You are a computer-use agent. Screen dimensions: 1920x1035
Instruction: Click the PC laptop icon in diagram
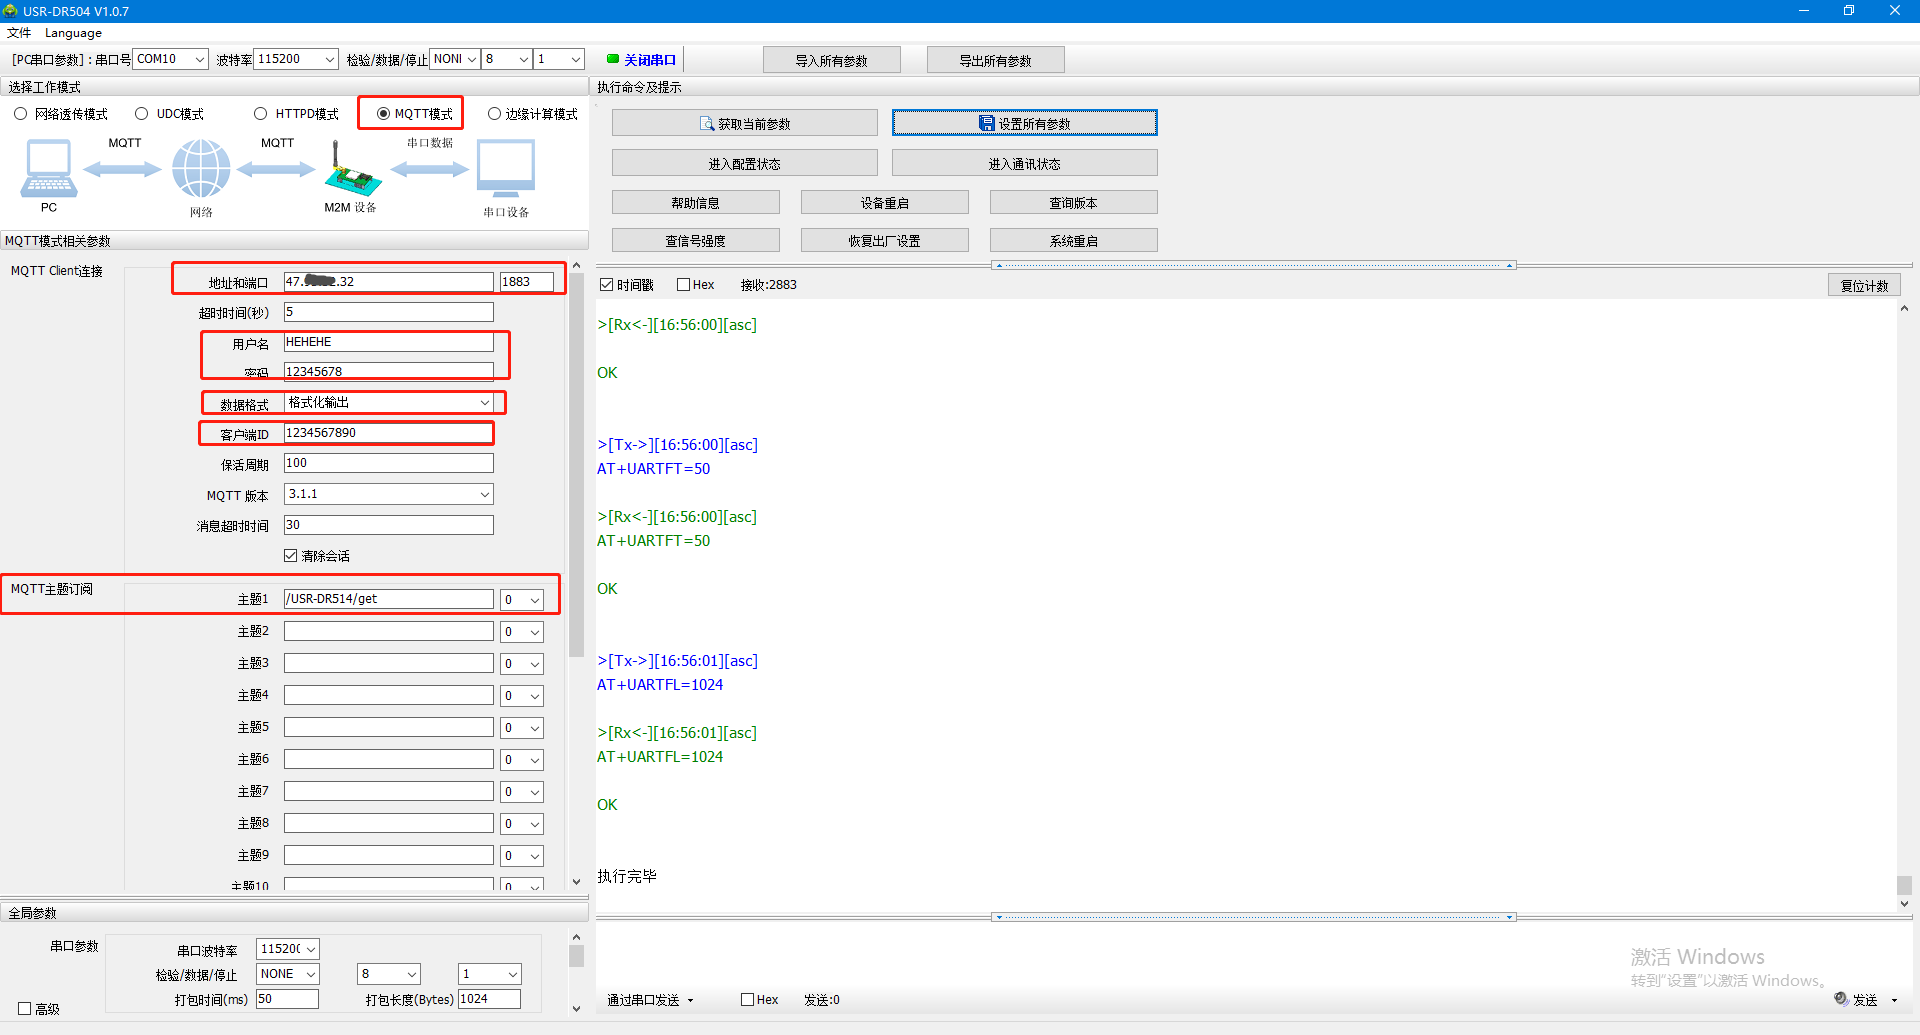(48, 169)
